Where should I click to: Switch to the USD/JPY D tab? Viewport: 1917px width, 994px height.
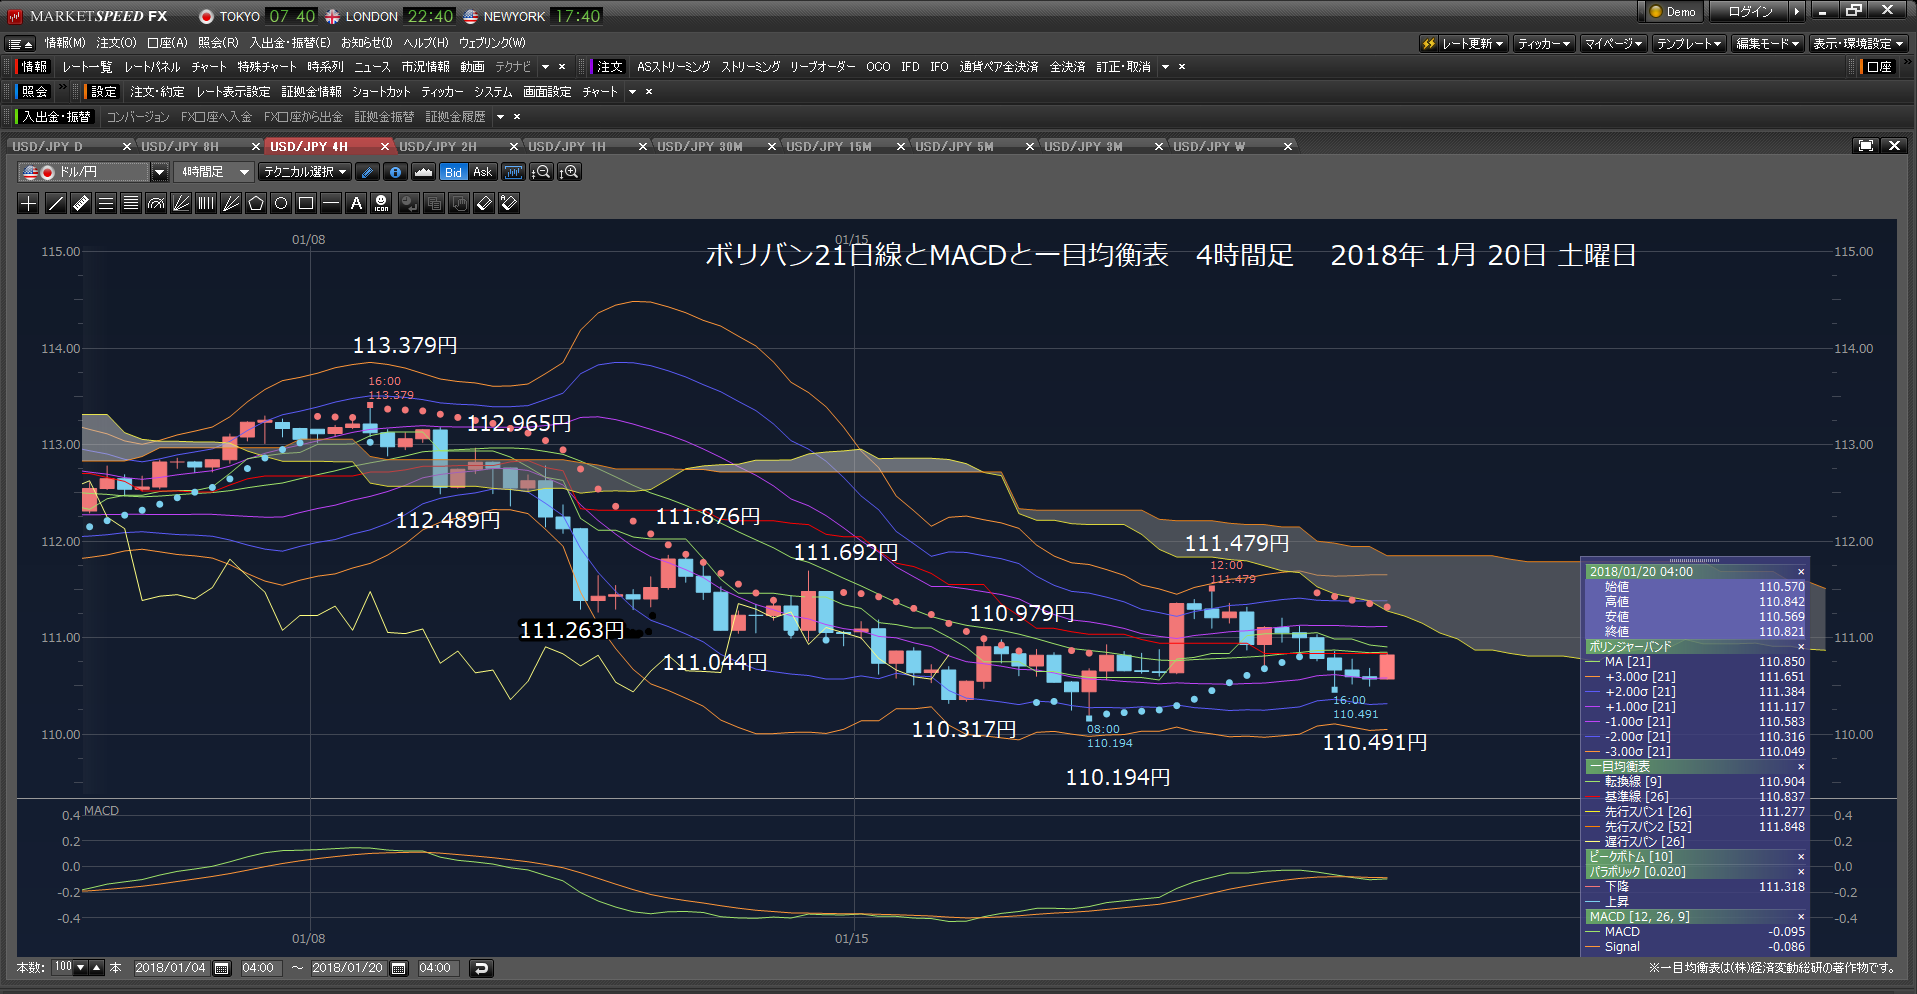[48, 147]
